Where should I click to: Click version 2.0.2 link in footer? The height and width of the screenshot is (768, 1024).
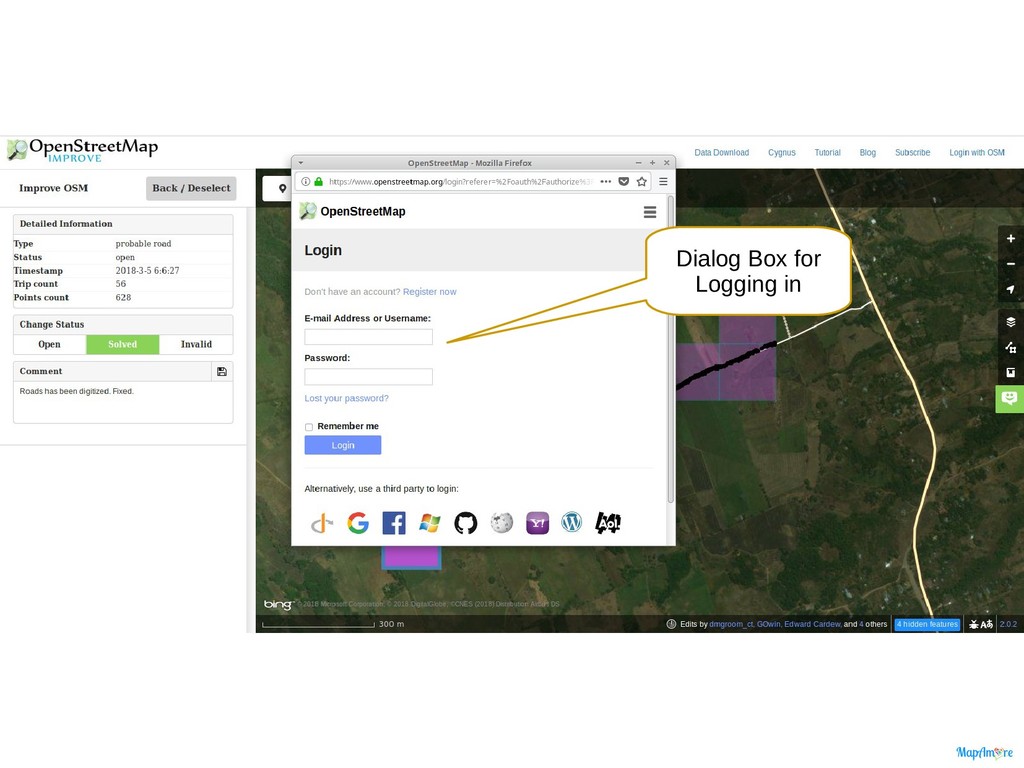(x=1008, y=624)
